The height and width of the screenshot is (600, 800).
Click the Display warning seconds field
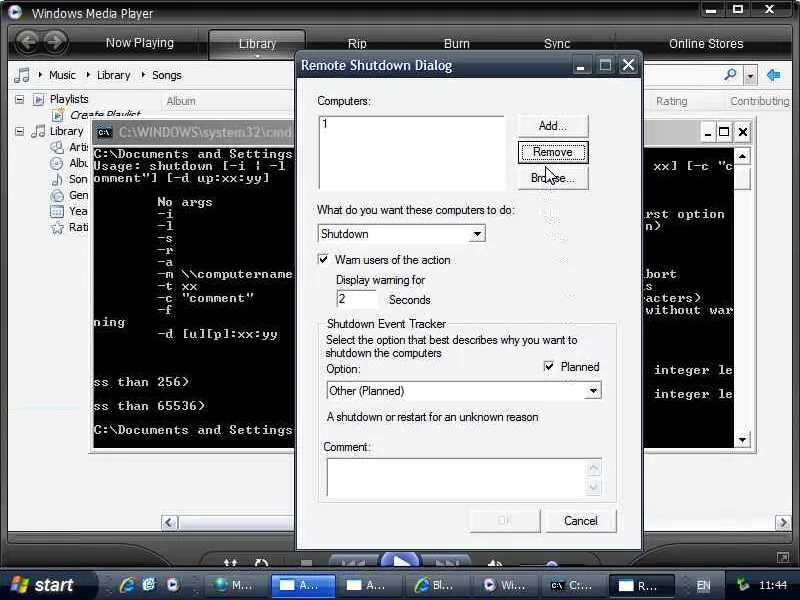tap(357, 299)
